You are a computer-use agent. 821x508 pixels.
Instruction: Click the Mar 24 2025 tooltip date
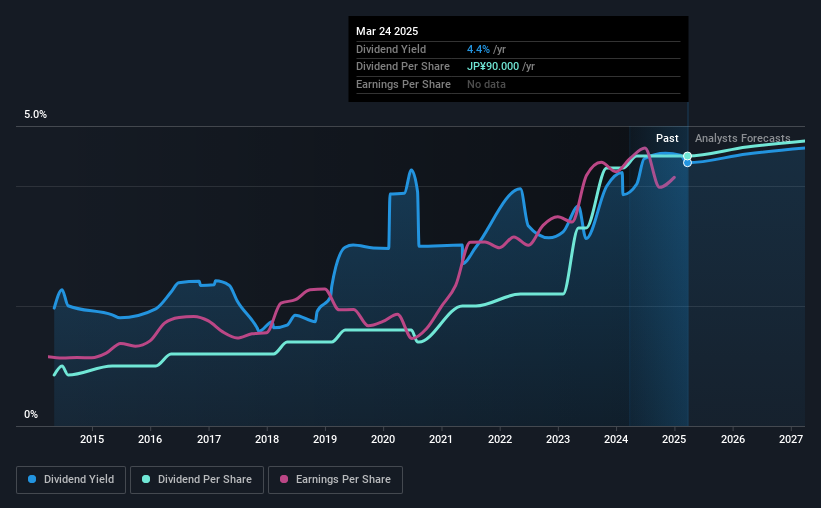click(387, 31)
